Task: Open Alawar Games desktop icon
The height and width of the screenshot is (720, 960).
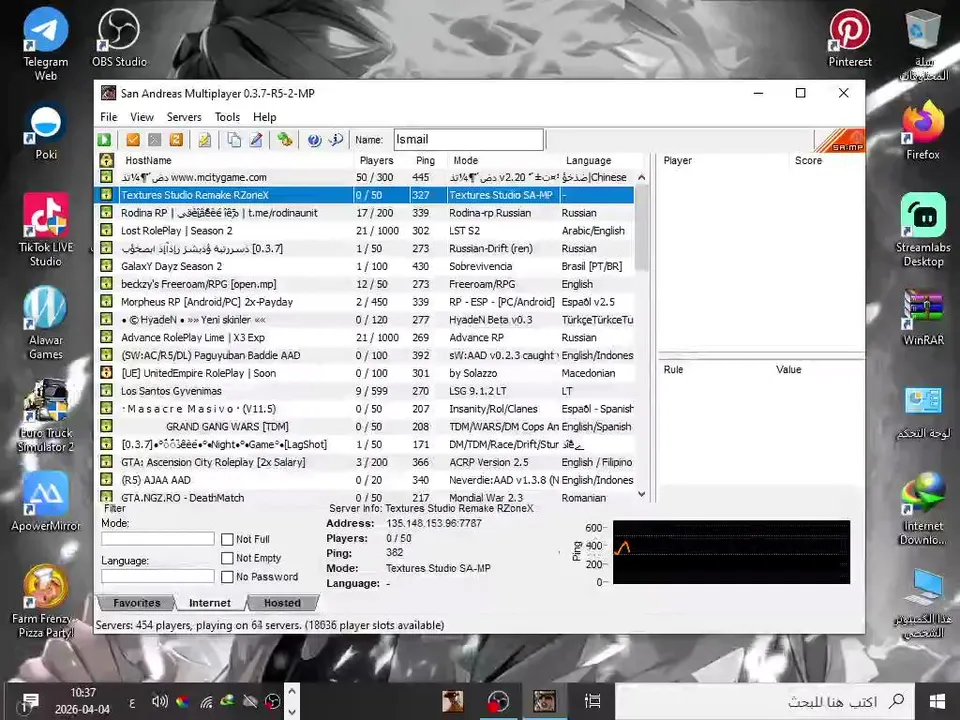Action: (45, 323)
